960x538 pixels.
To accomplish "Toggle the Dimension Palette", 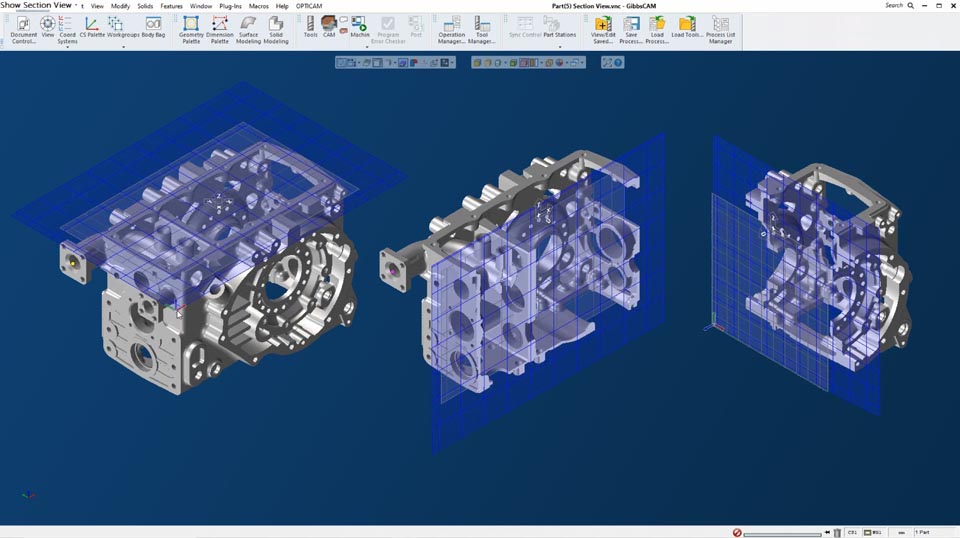I will [x=220, y=28].
